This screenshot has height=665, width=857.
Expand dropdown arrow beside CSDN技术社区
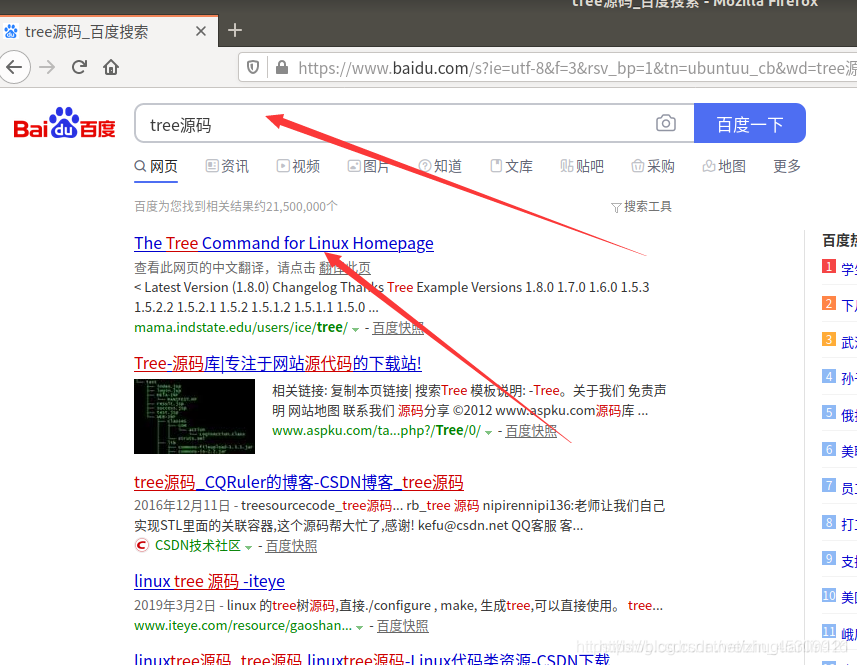click(249, 547)
